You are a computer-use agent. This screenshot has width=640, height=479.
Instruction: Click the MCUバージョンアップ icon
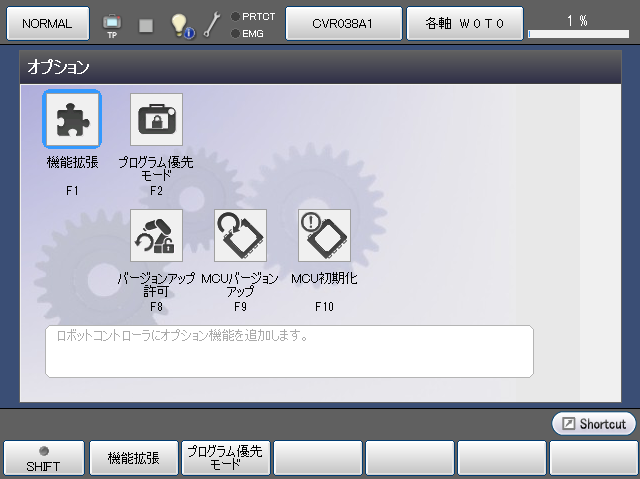click(x=240, y=236)
